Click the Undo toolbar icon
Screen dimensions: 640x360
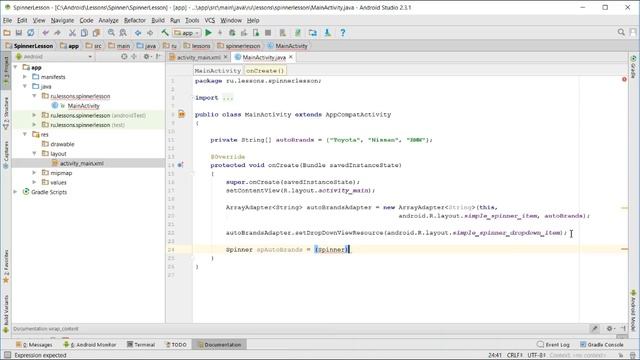click(45, 33)
